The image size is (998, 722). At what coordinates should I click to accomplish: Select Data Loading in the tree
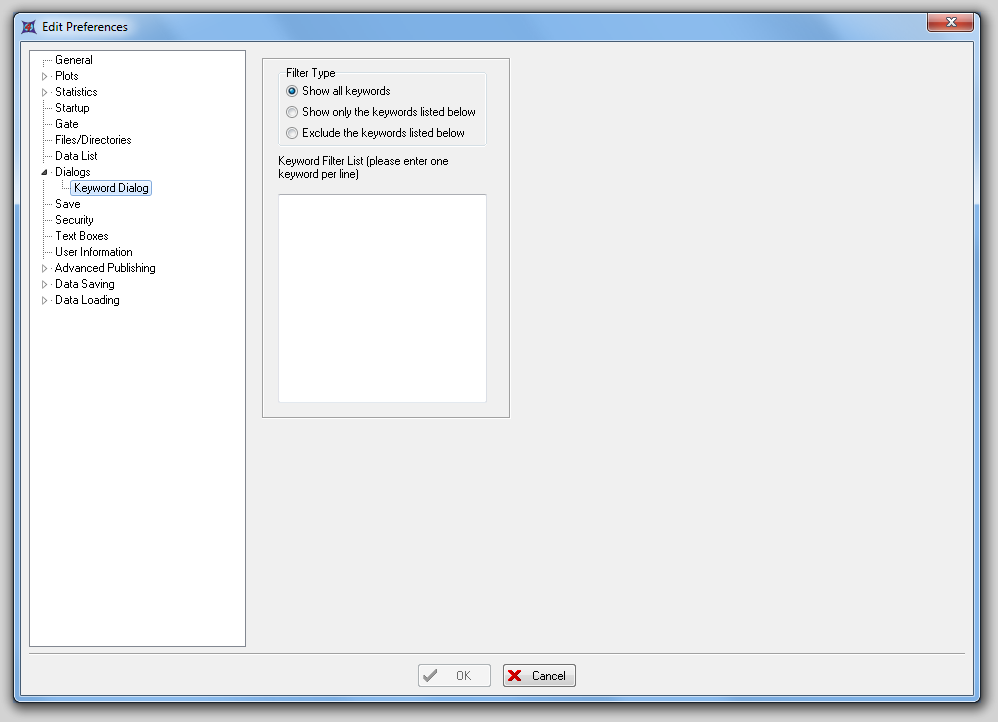[x=87, y=300]
